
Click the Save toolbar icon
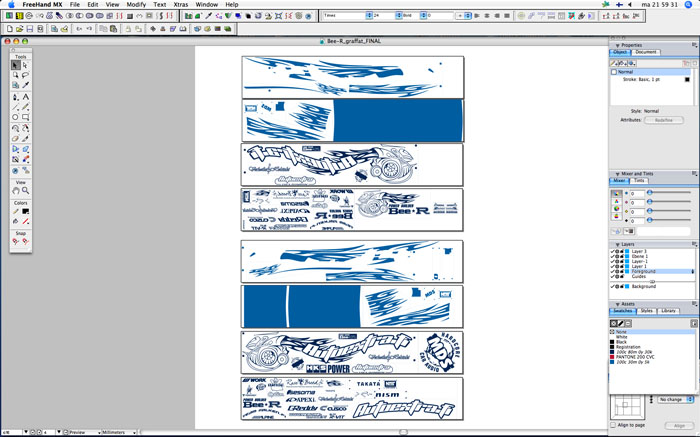(29, 29)
